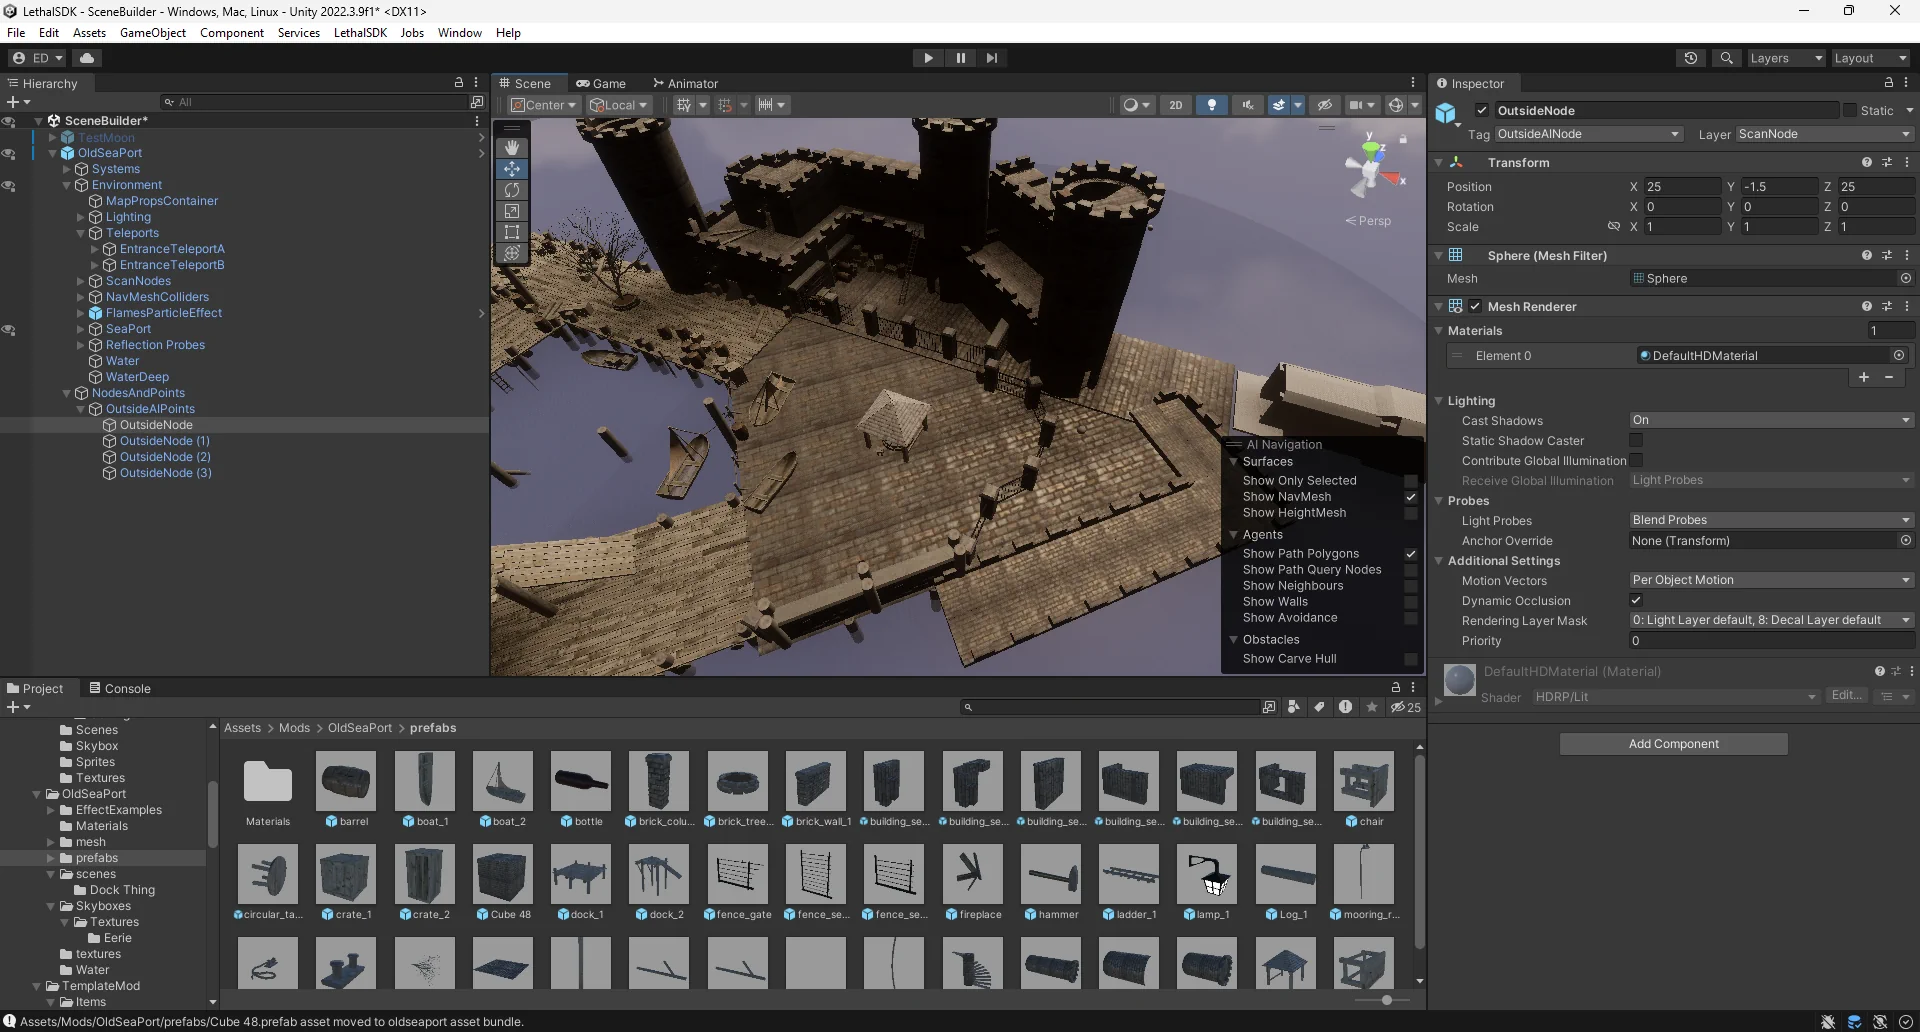Click the Step frame button
This screenshot has height=1032, width=1920.
pos(991,58)
